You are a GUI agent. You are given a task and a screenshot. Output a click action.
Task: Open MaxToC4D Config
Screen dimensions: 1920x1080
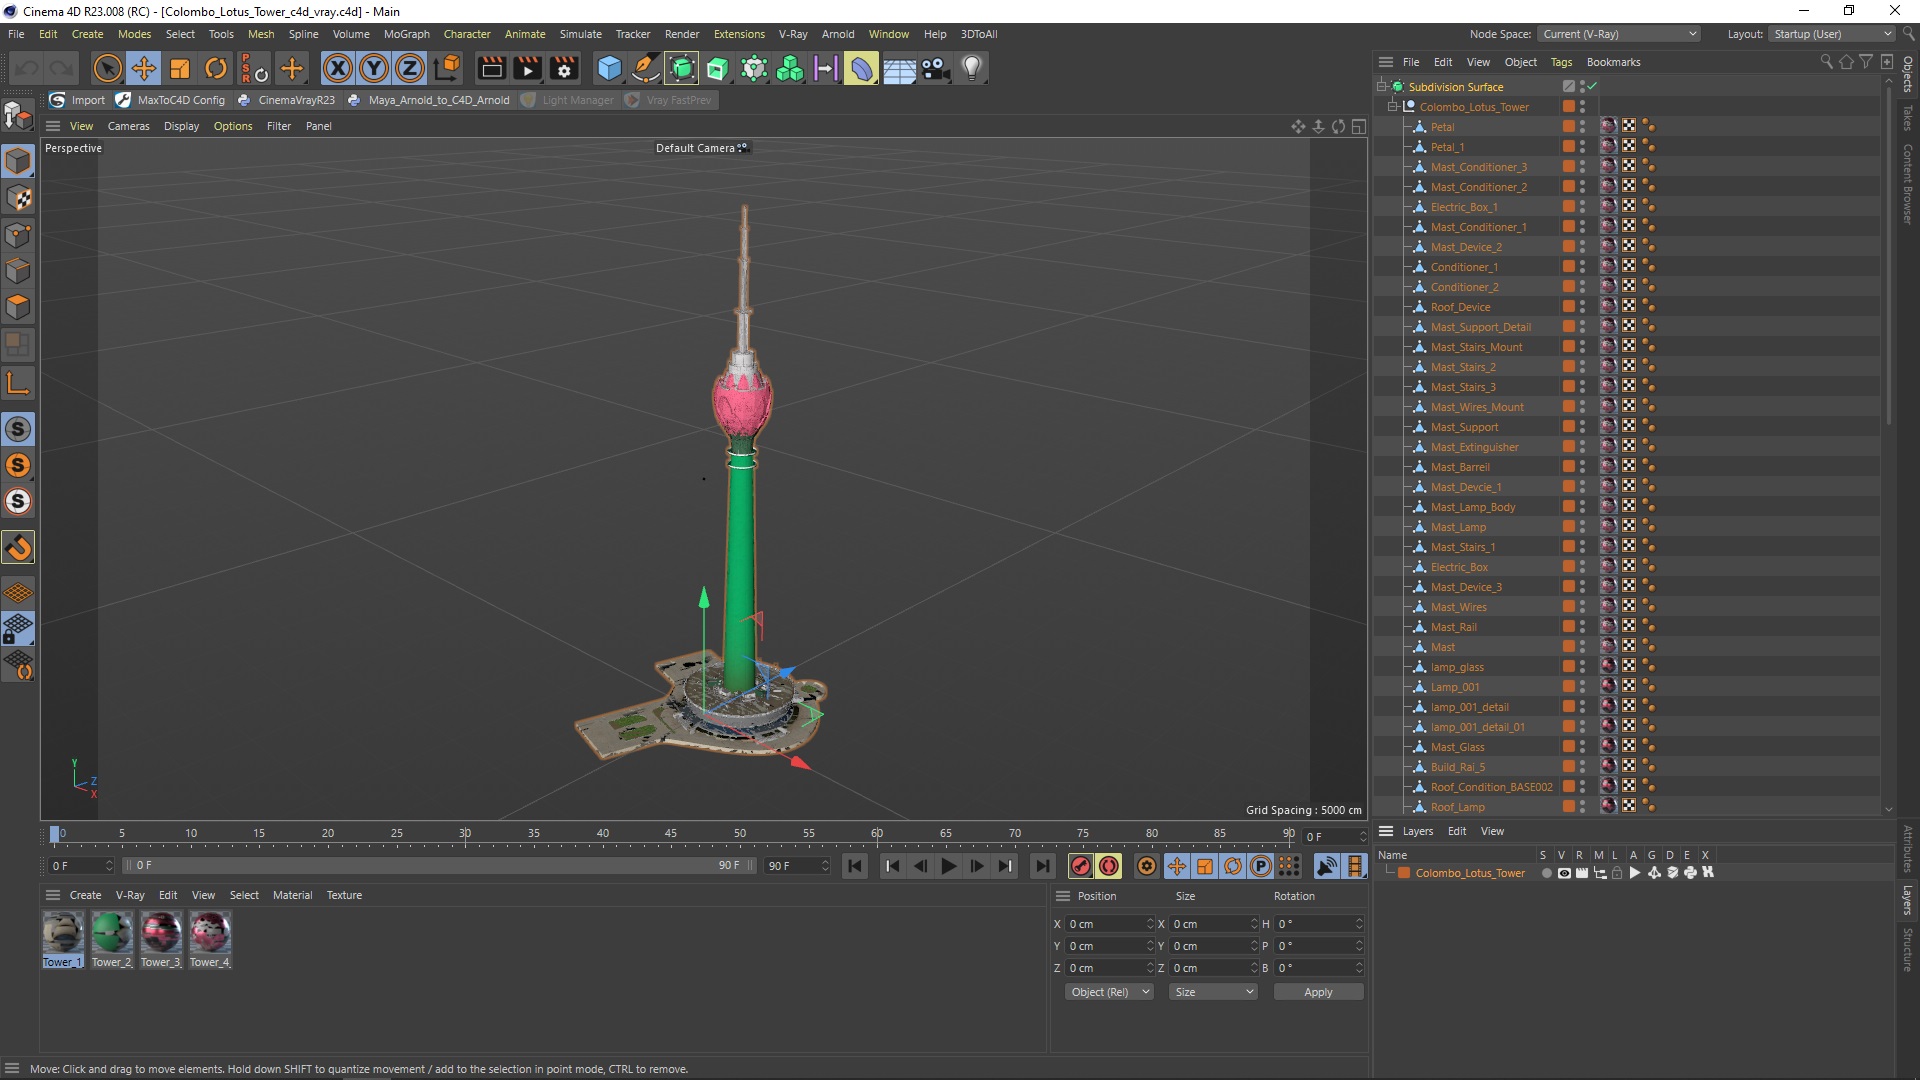click(171, 100)
